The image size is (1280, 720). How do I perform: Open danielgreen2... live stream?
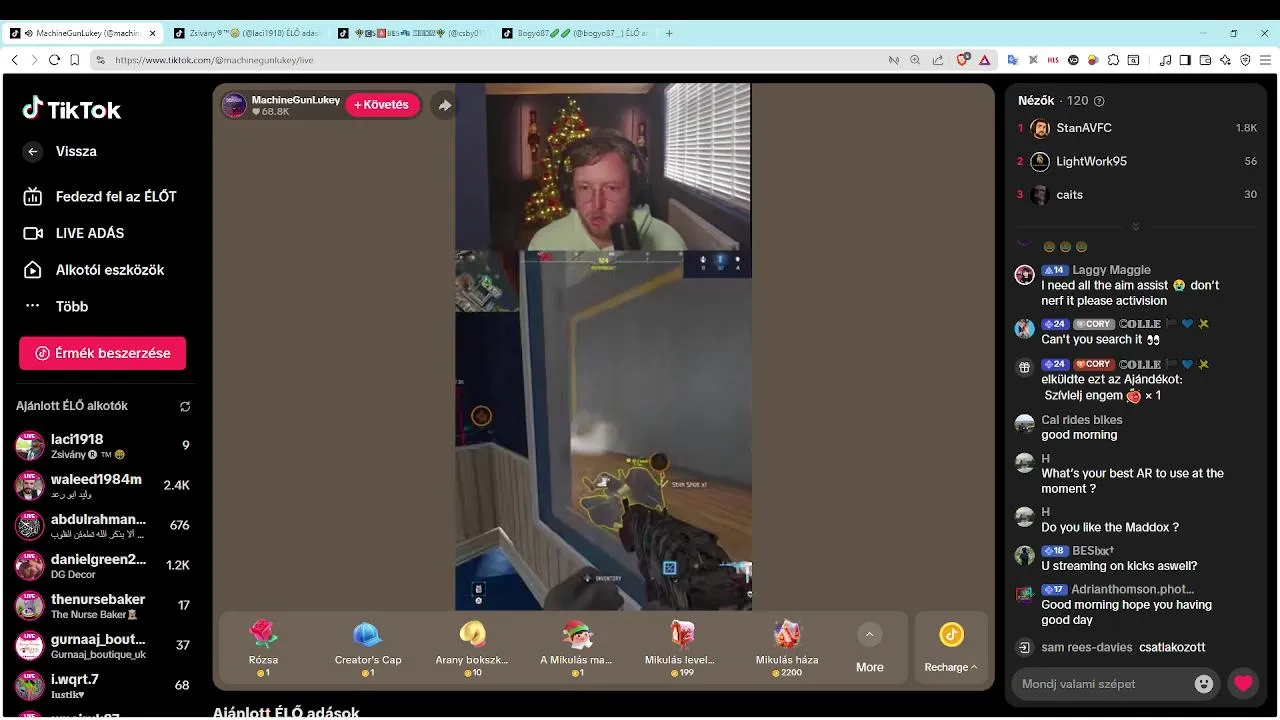point(102,566)
